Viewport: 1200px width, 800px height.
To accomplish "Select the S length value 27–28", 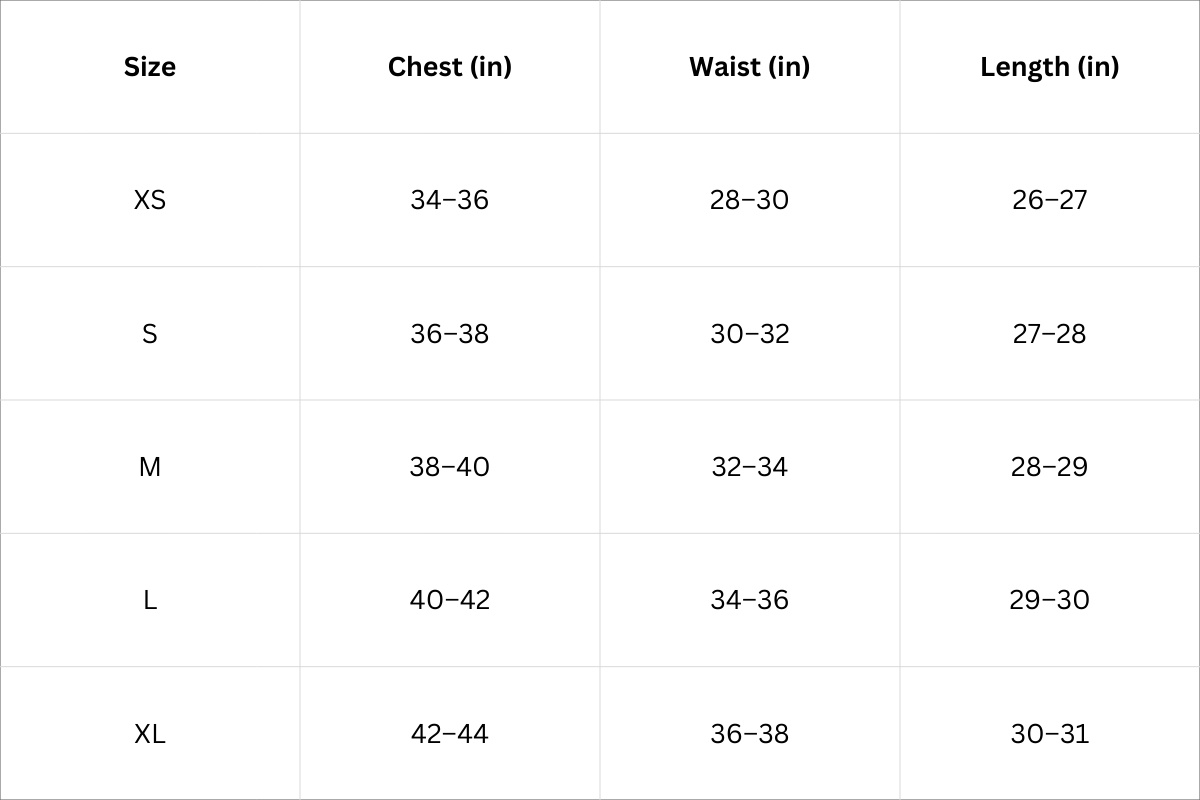I will click(1049, 333).
